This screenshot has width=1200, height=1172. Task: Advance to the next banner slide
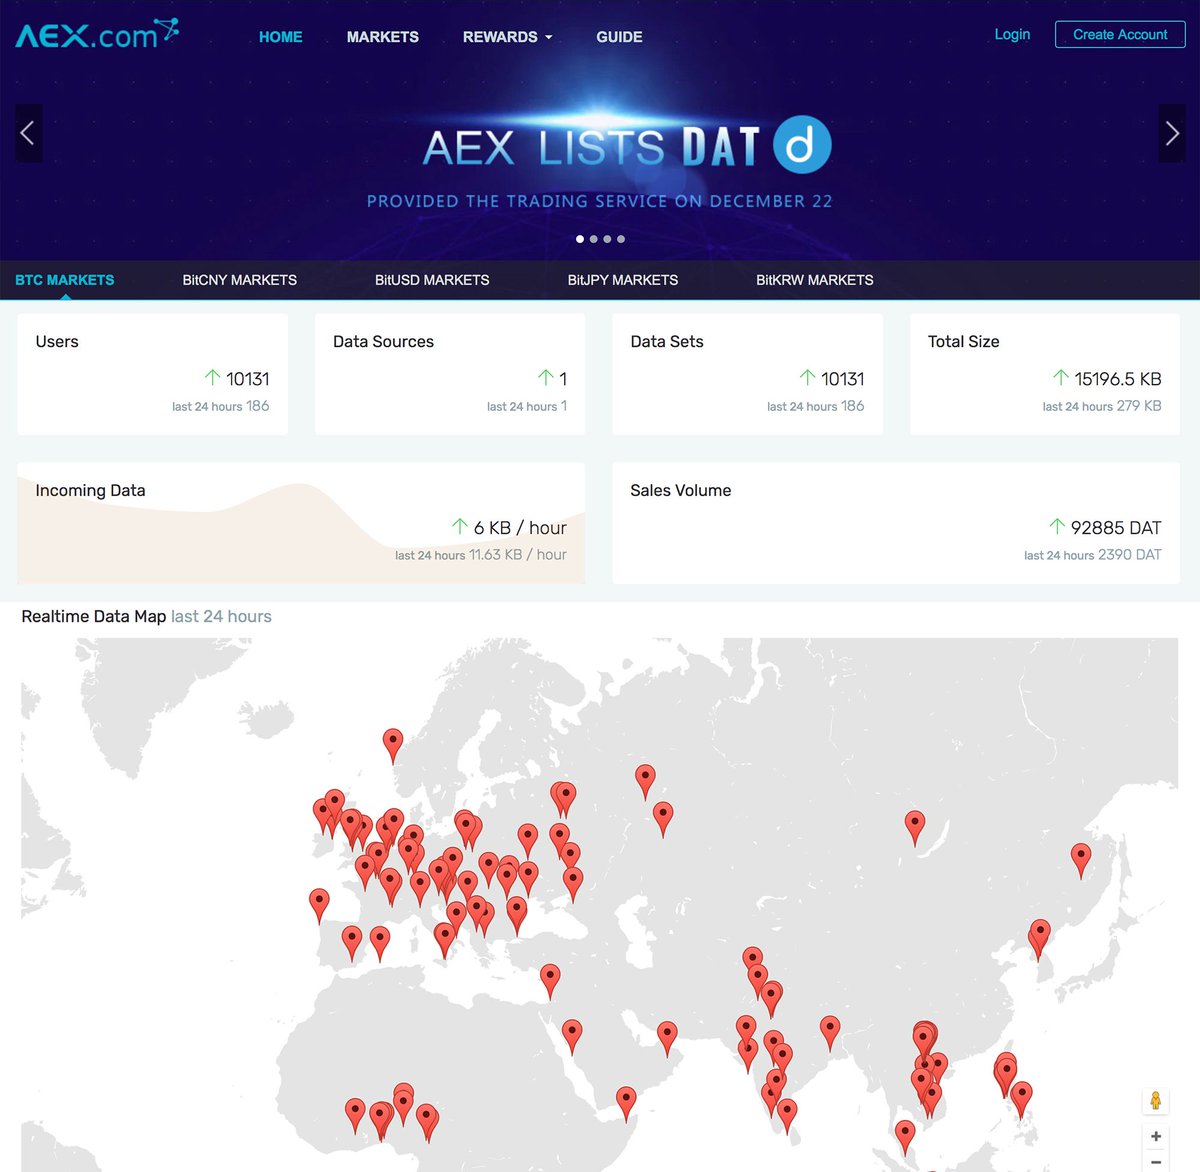pyautogui.click(x=1172, y=133)
